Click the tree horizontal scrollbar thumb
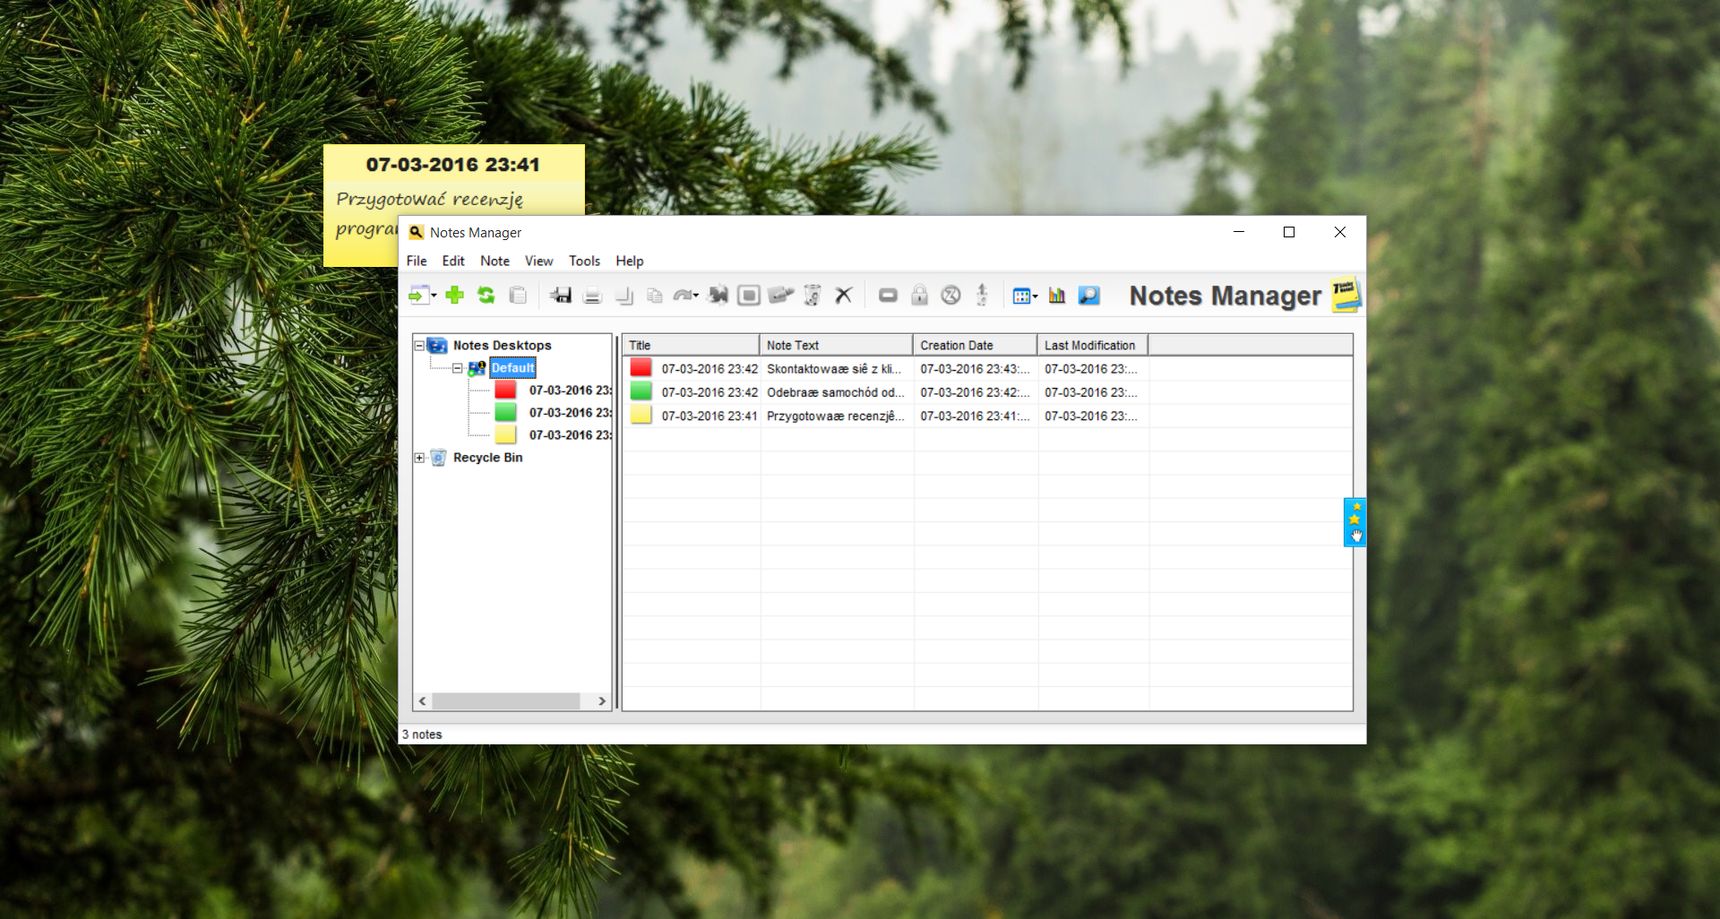Screen dimensions: 1720x919 506,701
